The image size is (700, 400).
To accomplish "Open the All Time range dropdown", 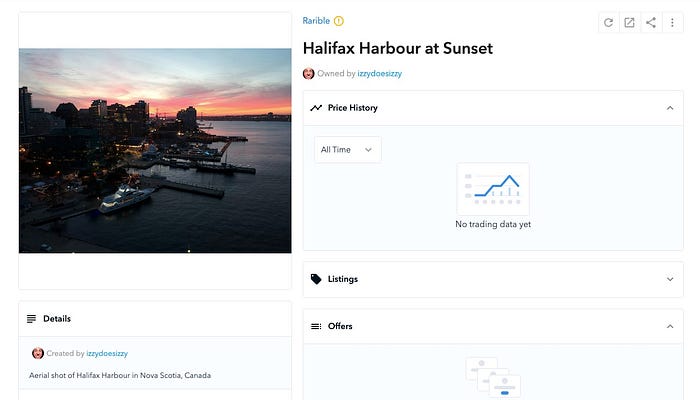I will tap(347, 150).
